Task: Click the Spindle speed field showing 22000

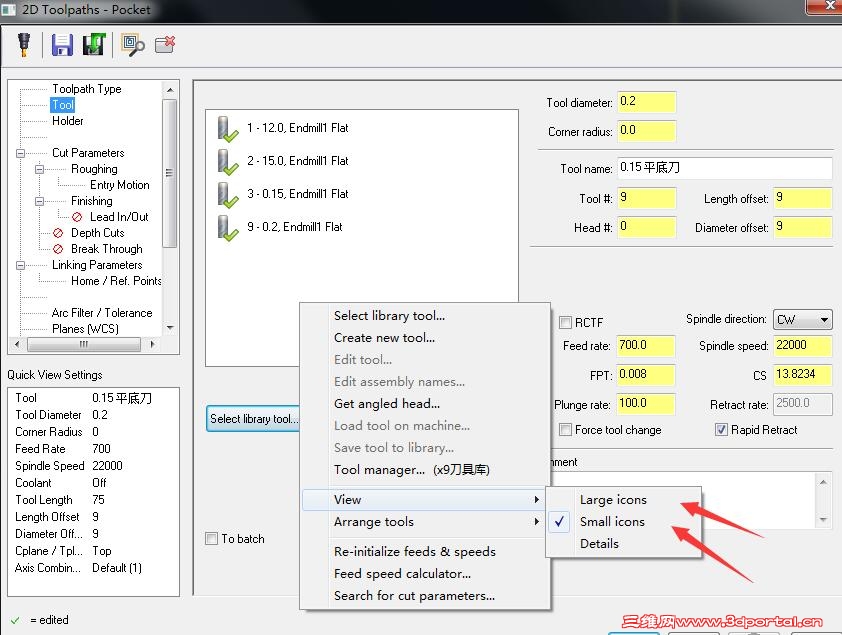Action: click(803, 346)
